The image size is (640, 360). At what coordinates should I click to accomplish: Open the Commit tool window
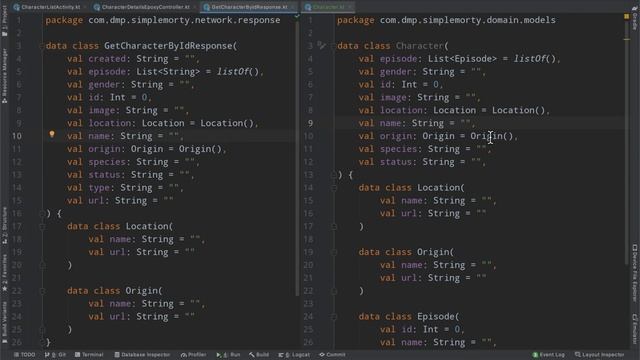(x=332, y=355)
